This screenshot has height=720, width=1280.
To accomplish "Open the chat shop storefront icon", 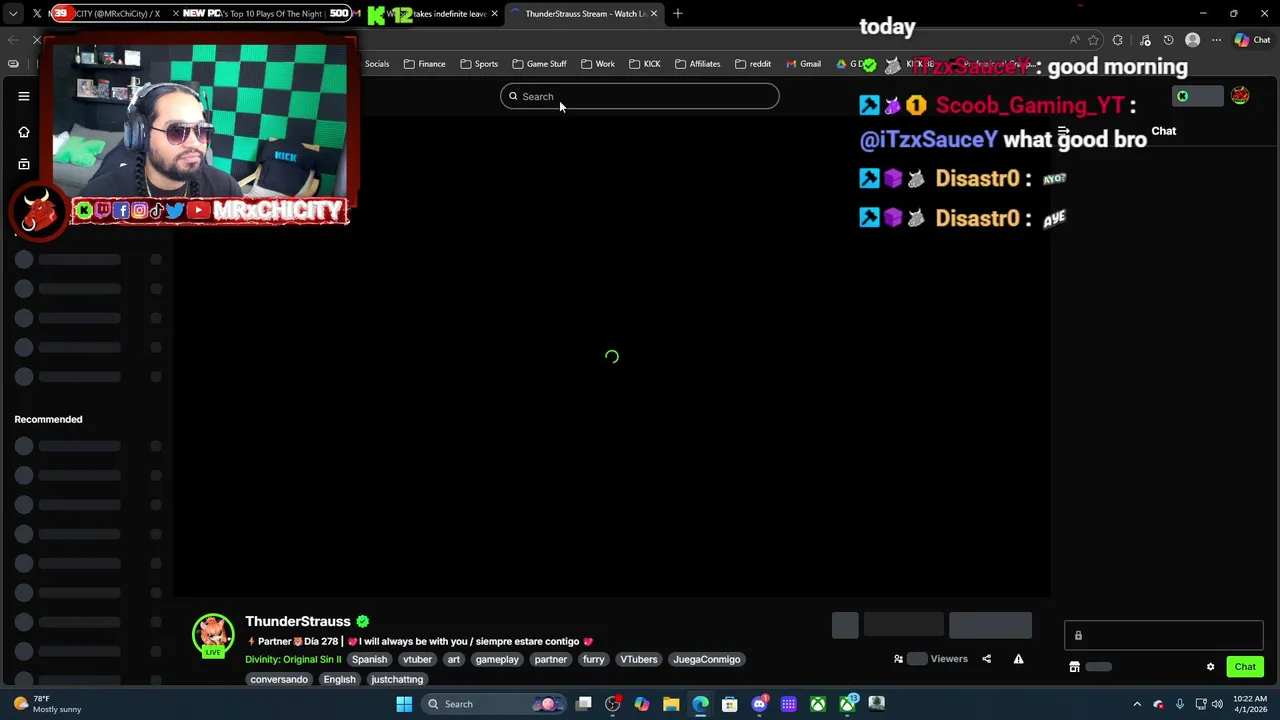I will click(x=1074, y=667).
